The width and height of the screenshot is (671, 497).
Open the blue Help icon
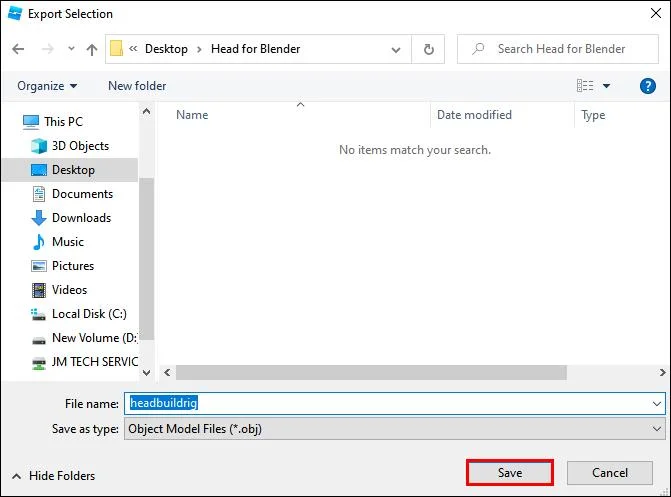[x=647, y=86]
